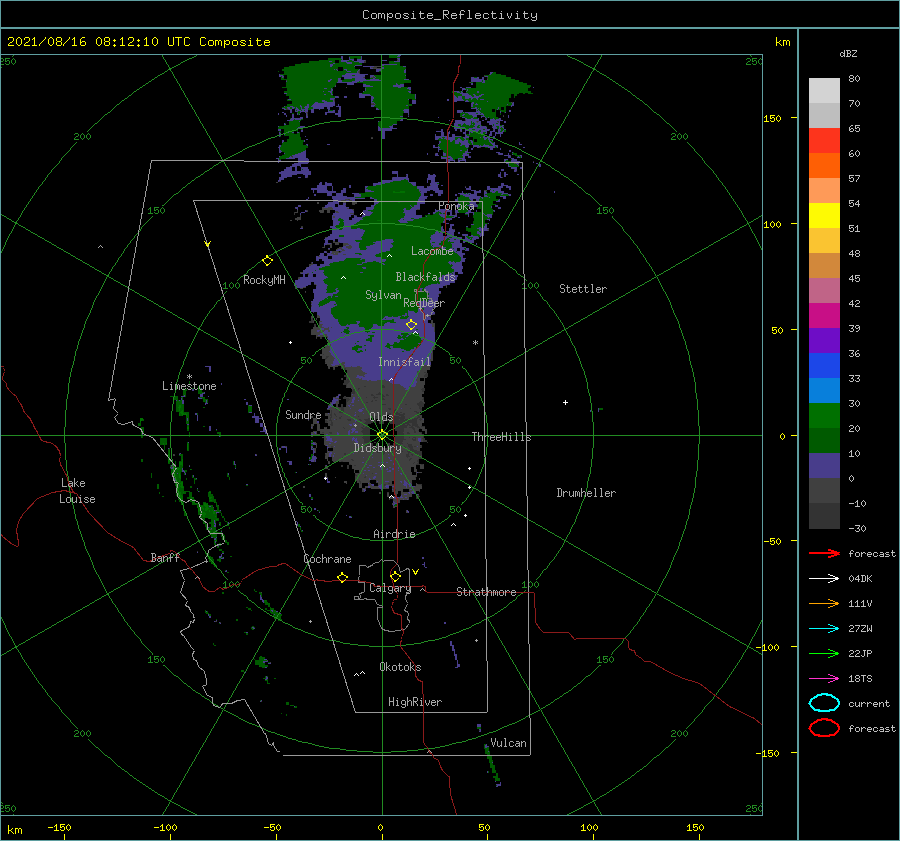
Task: Click the Okotoks label
Action: tap(400, 667)
